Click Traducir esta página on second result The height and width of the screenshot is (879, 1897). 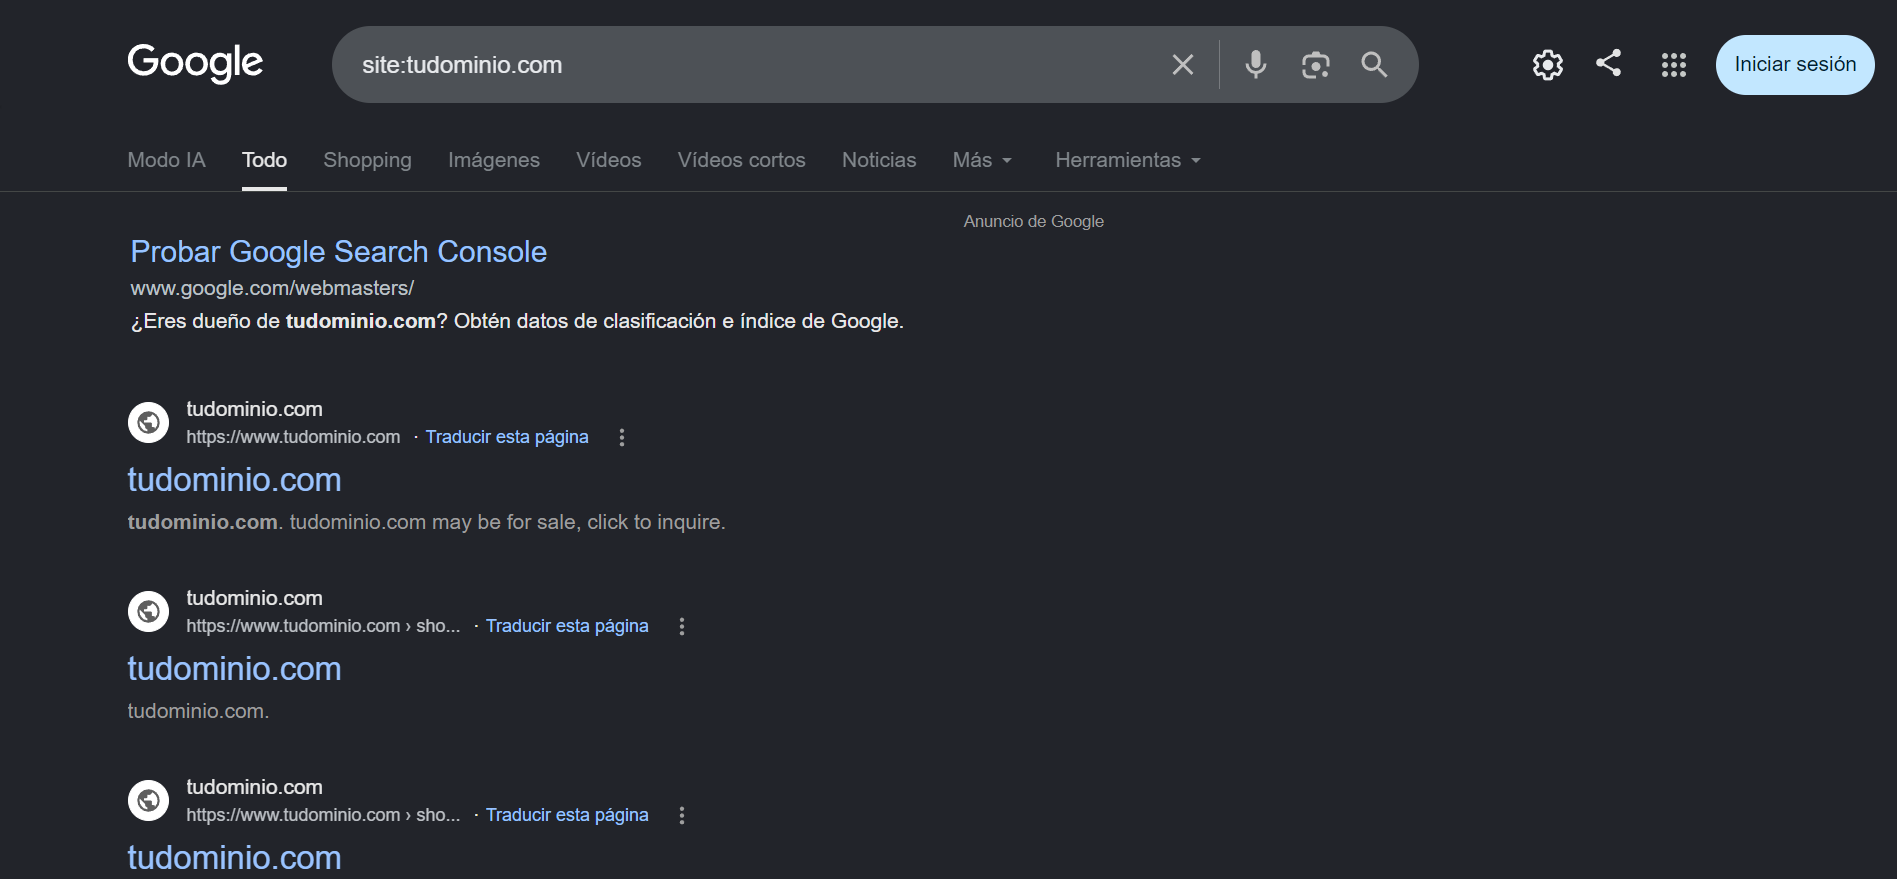tap(567, 626)
